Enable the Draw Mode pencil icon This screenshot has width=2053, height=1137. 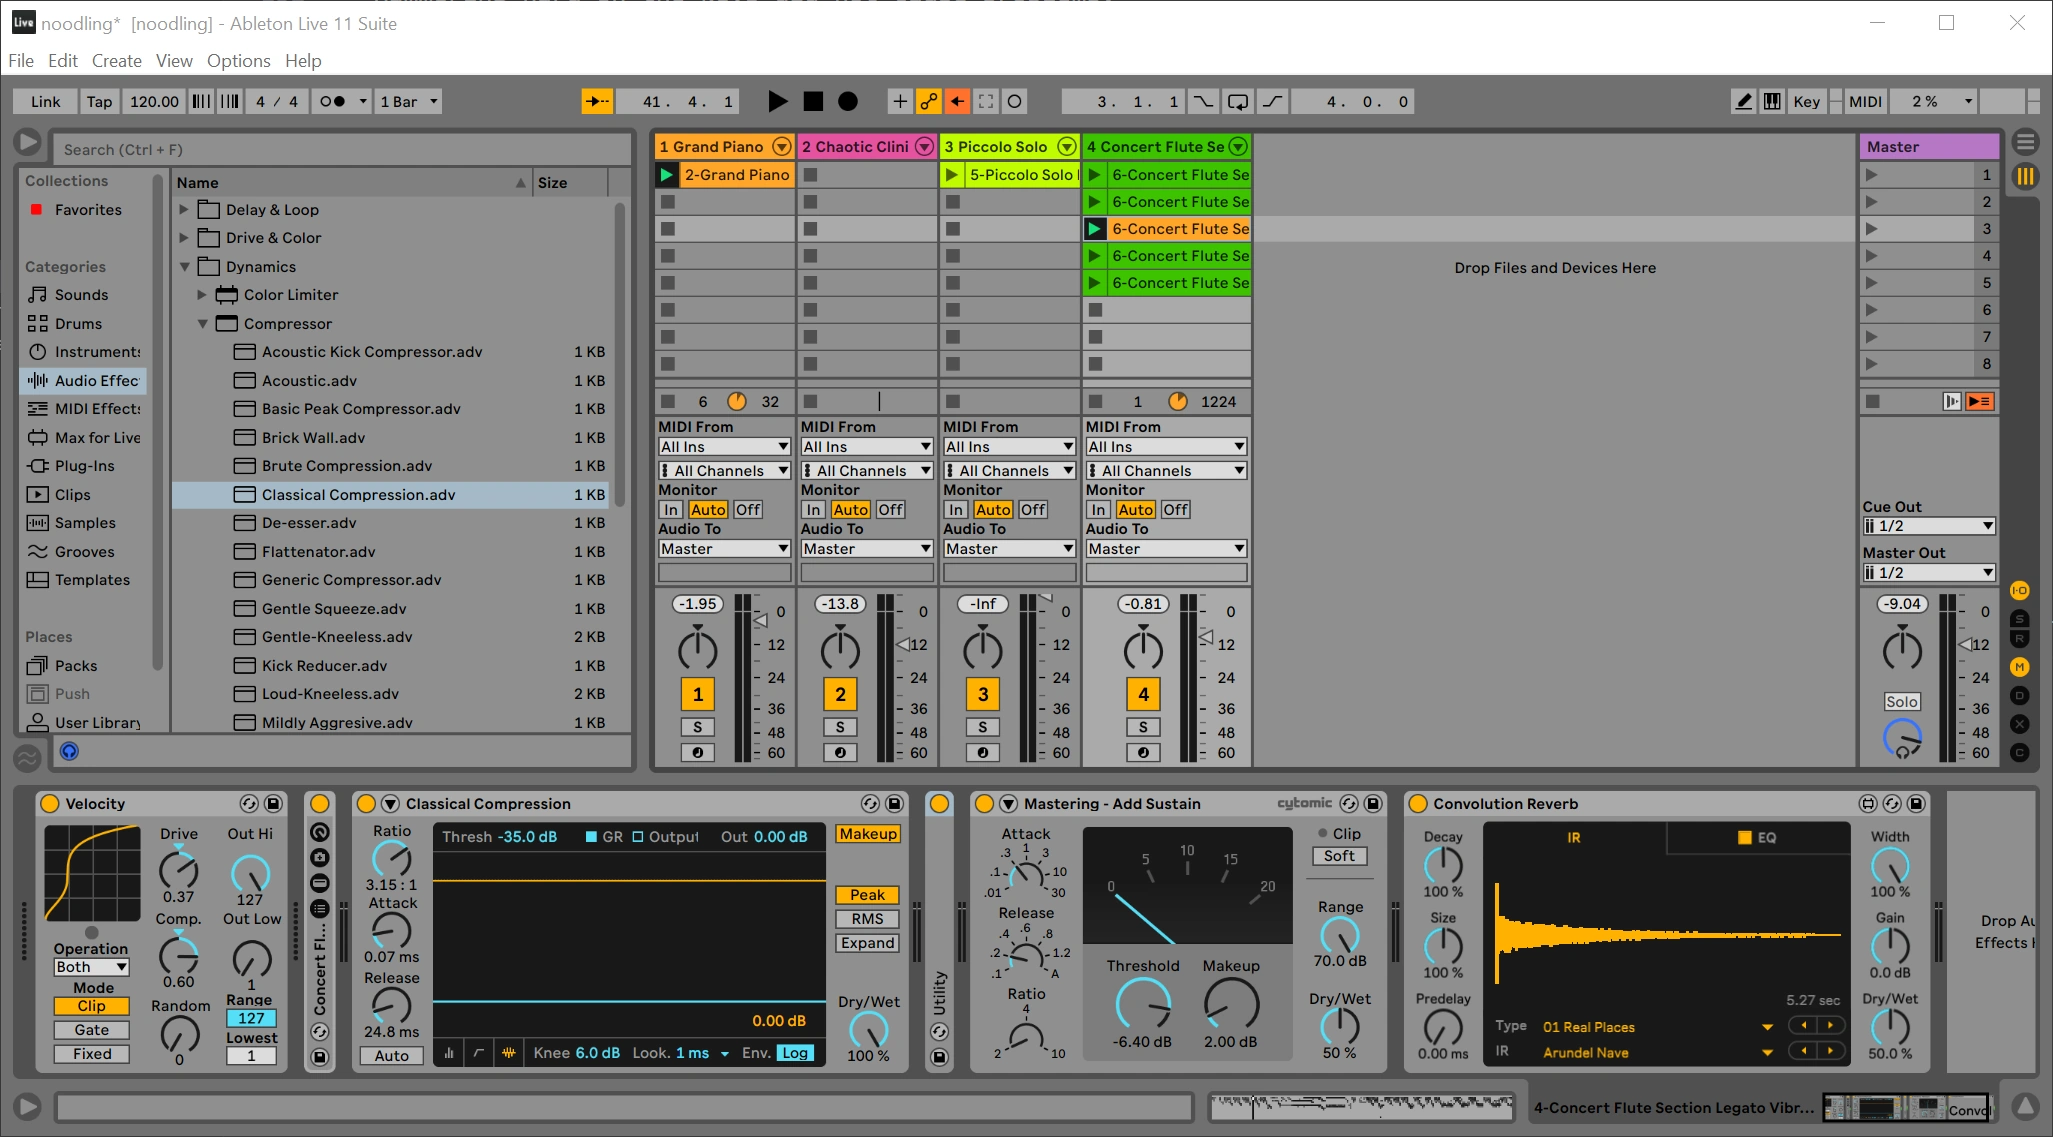pyautogui.click(x=1743, y=101)
